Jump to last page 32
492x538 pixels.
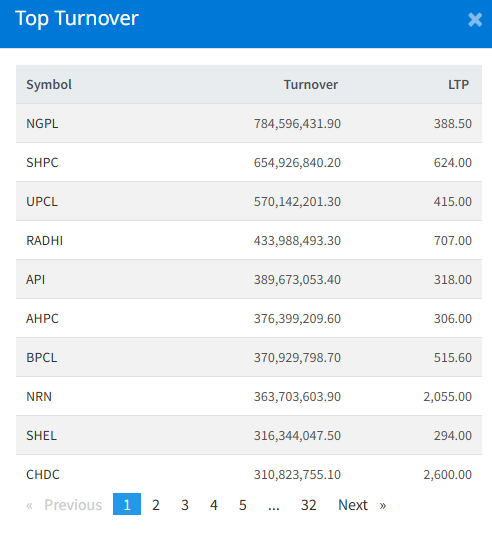308,505
